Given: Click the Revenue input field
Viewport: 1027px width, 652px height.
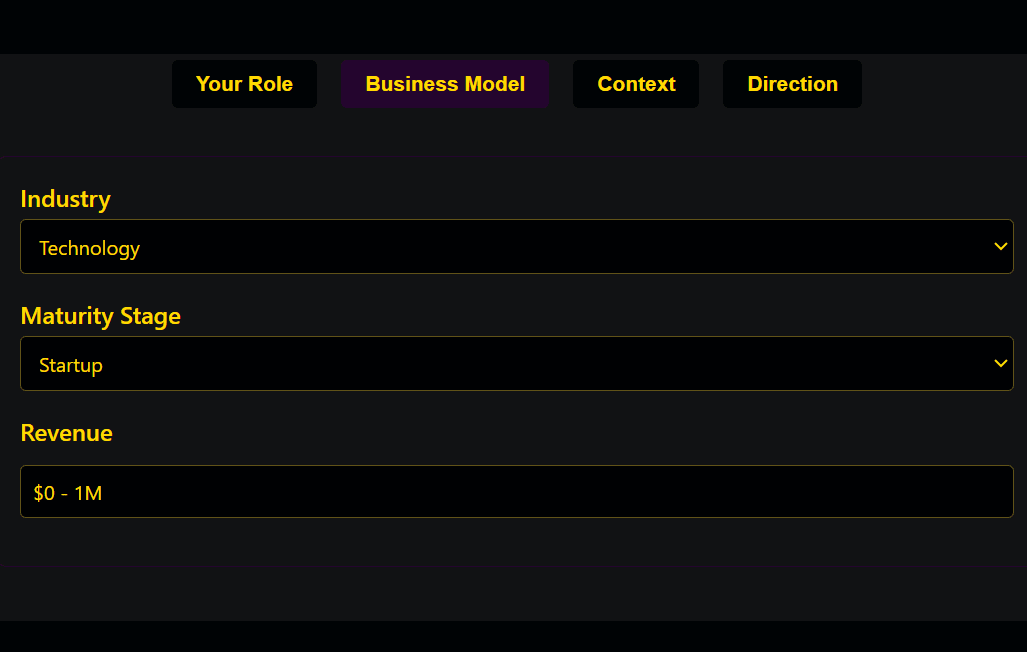Looking at the screenshot, I should point(516,492).
